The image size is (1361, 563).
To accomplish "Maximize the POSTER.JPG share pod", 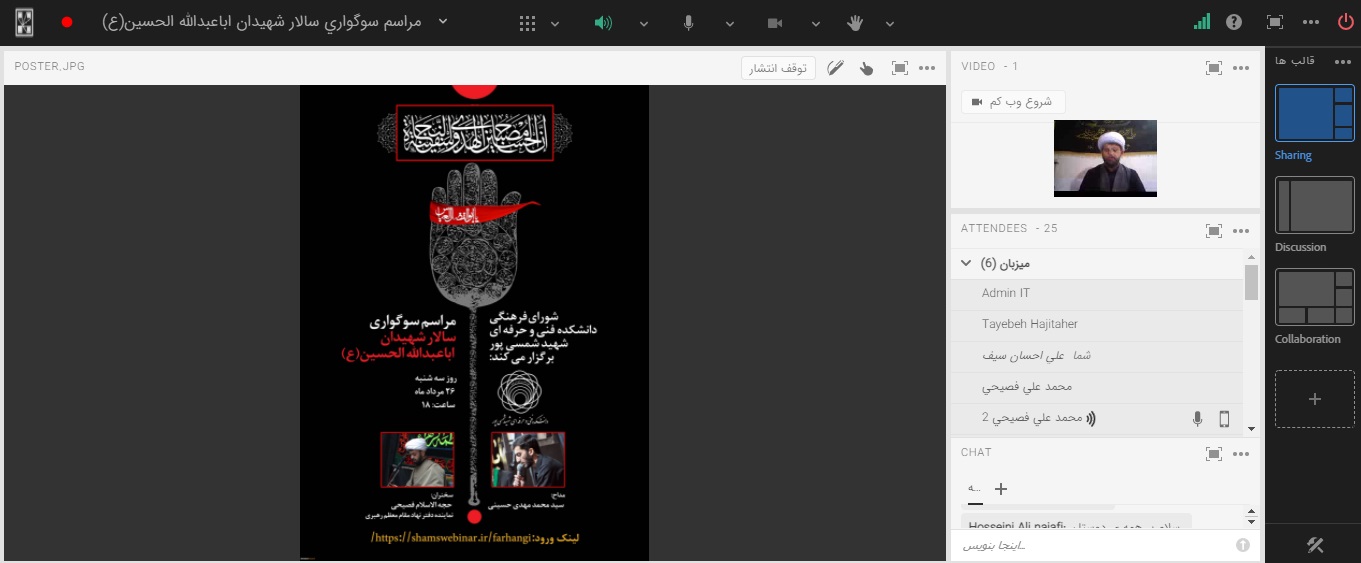I will pyautogui.click(x=900, y=68).
